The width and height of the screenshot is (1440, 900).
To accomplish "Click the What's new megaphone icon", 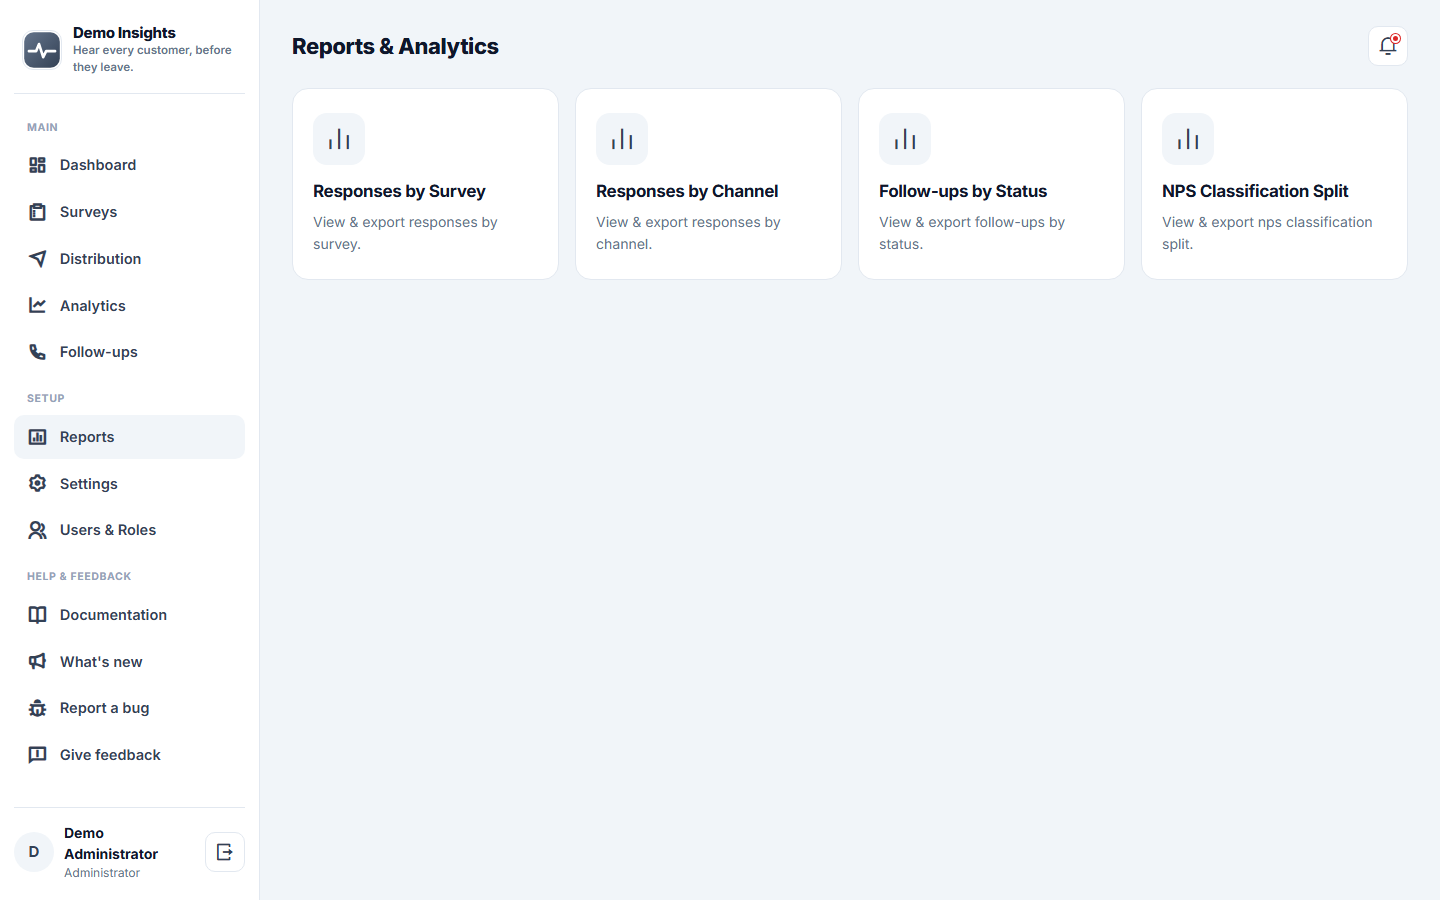I will (37, 662).
